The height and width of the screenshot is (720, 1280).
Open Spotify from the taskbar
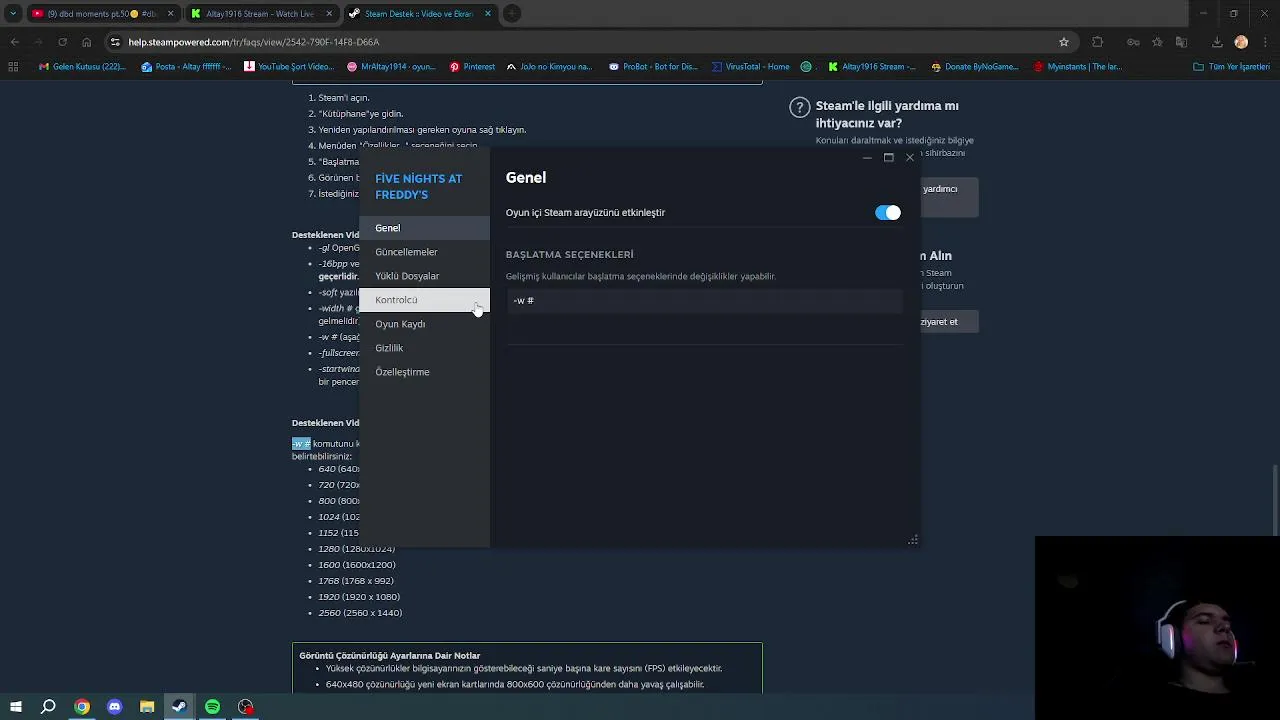pyautogui.click(x=212, y=707)
